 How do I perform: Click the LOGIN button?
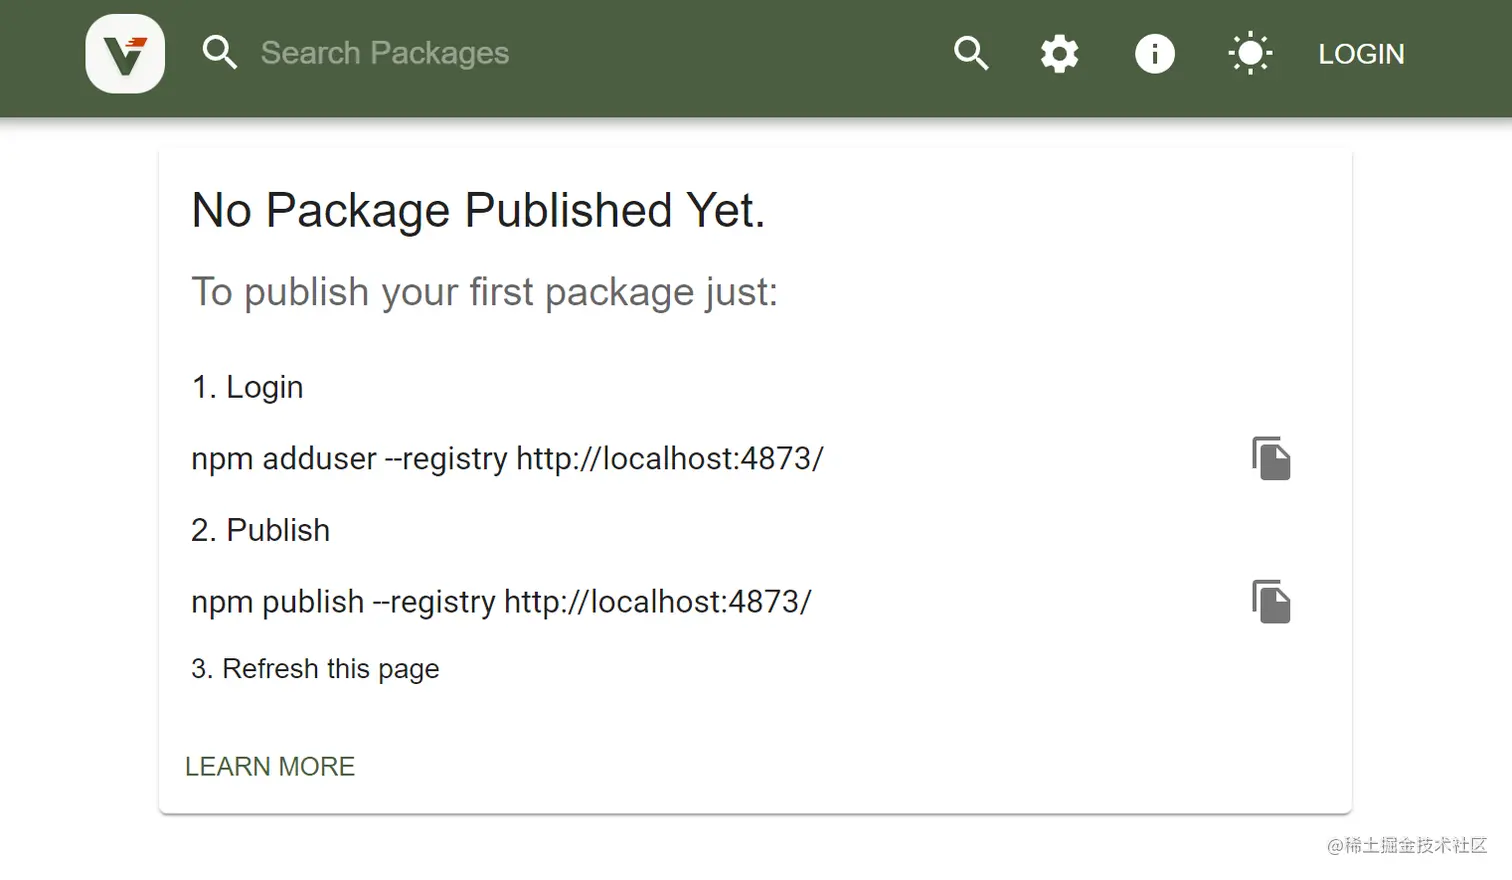click(1361, 54)
